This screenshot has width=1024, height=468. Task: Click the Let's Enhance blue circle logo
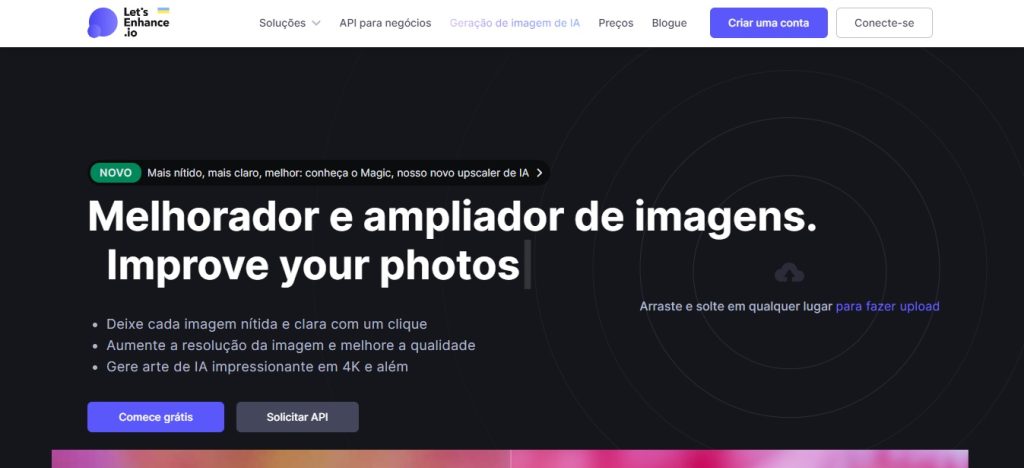(102, 22)
